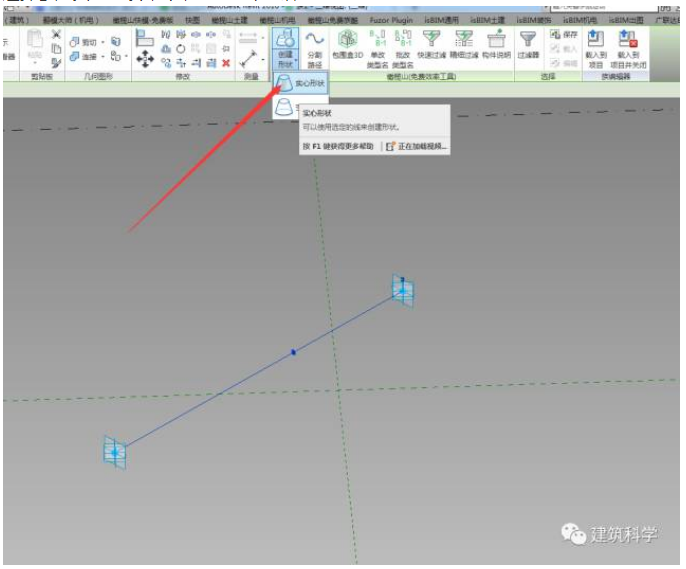
Task: Select the blue midpoint on the line
Action: pos(294,352)
